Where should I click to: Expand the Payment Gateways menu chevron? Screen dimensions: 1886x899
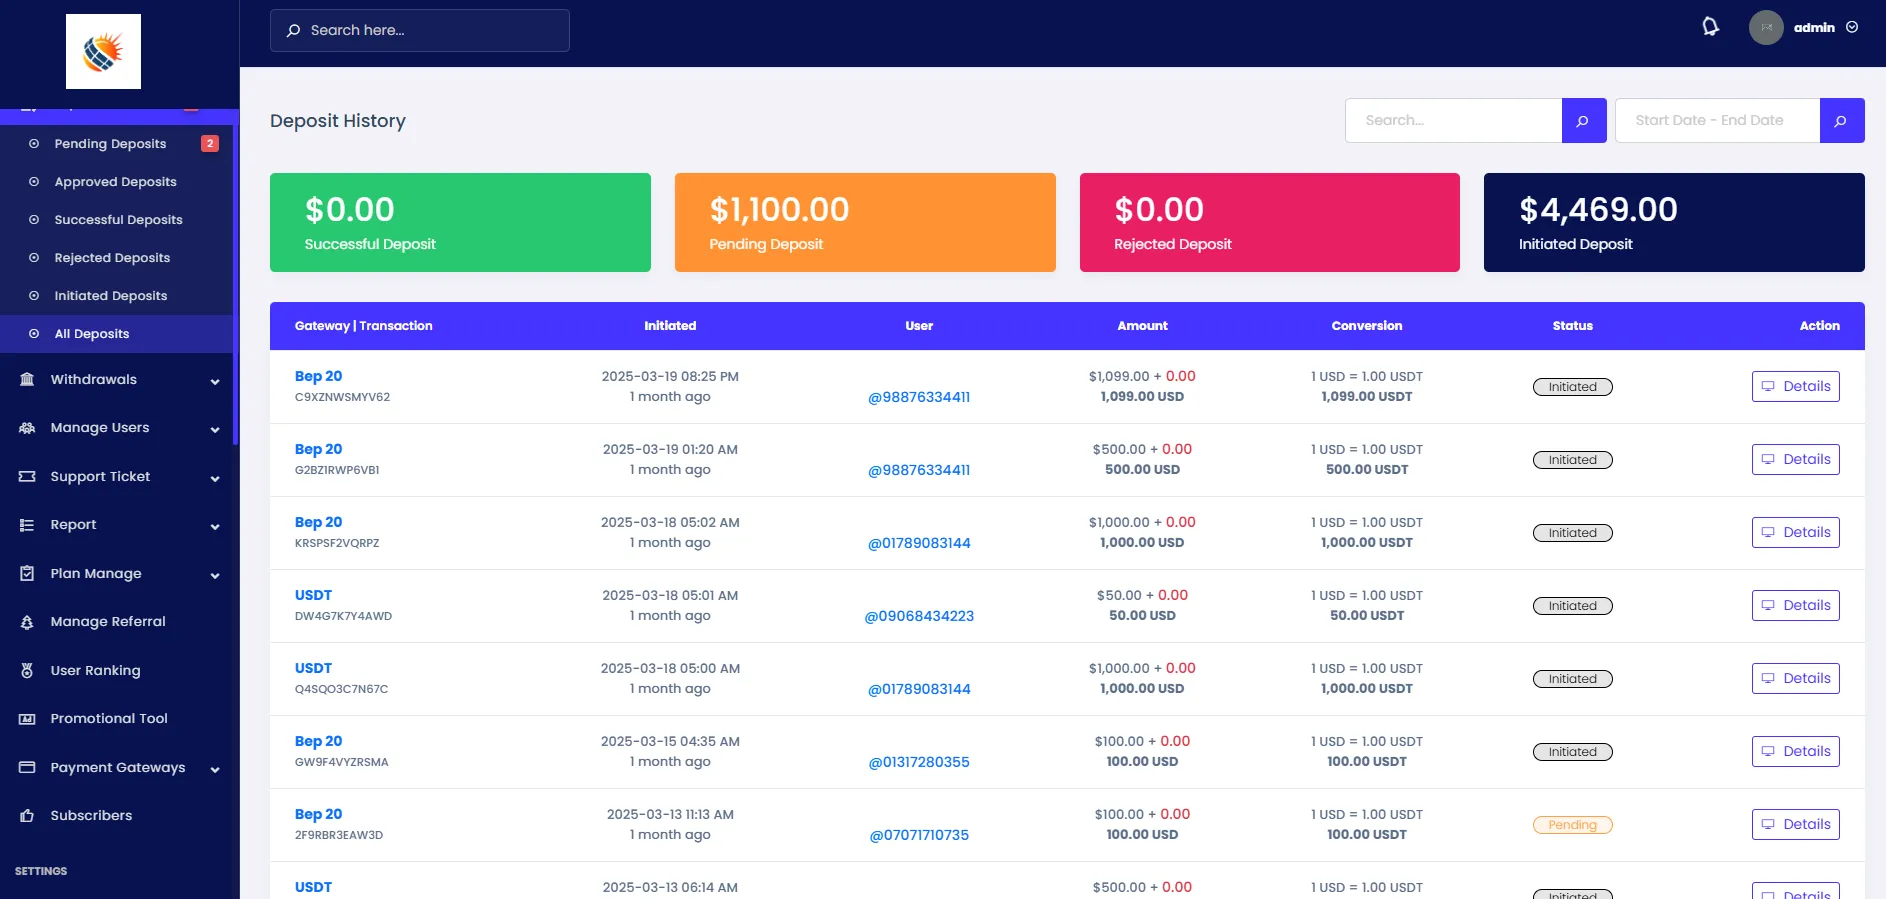click(x=214, y=769)
